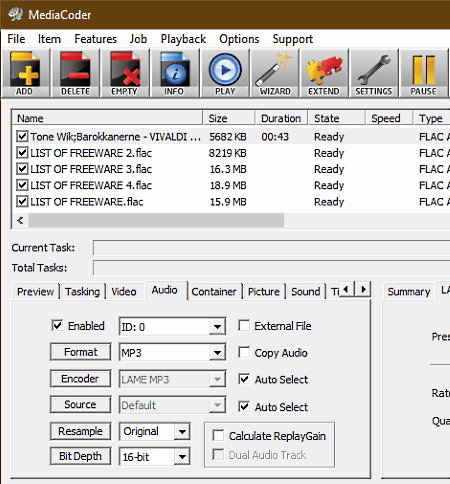Enable Calculate ReplayGain checkbox

click(x=218, y=435)
